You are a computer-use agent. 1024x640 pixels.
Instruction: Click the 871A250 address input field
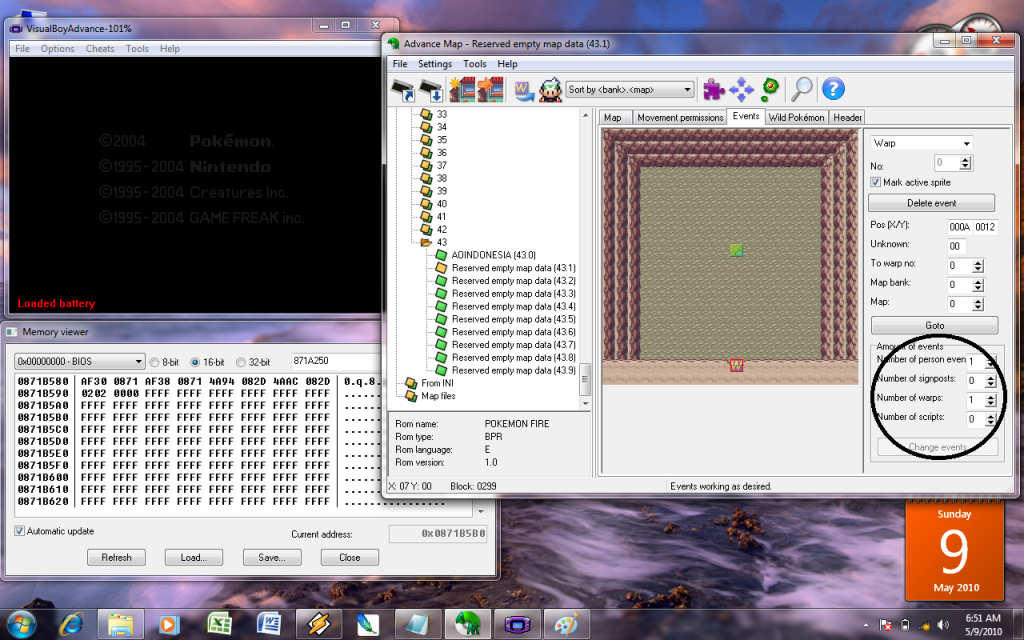(x=336, y=361)
